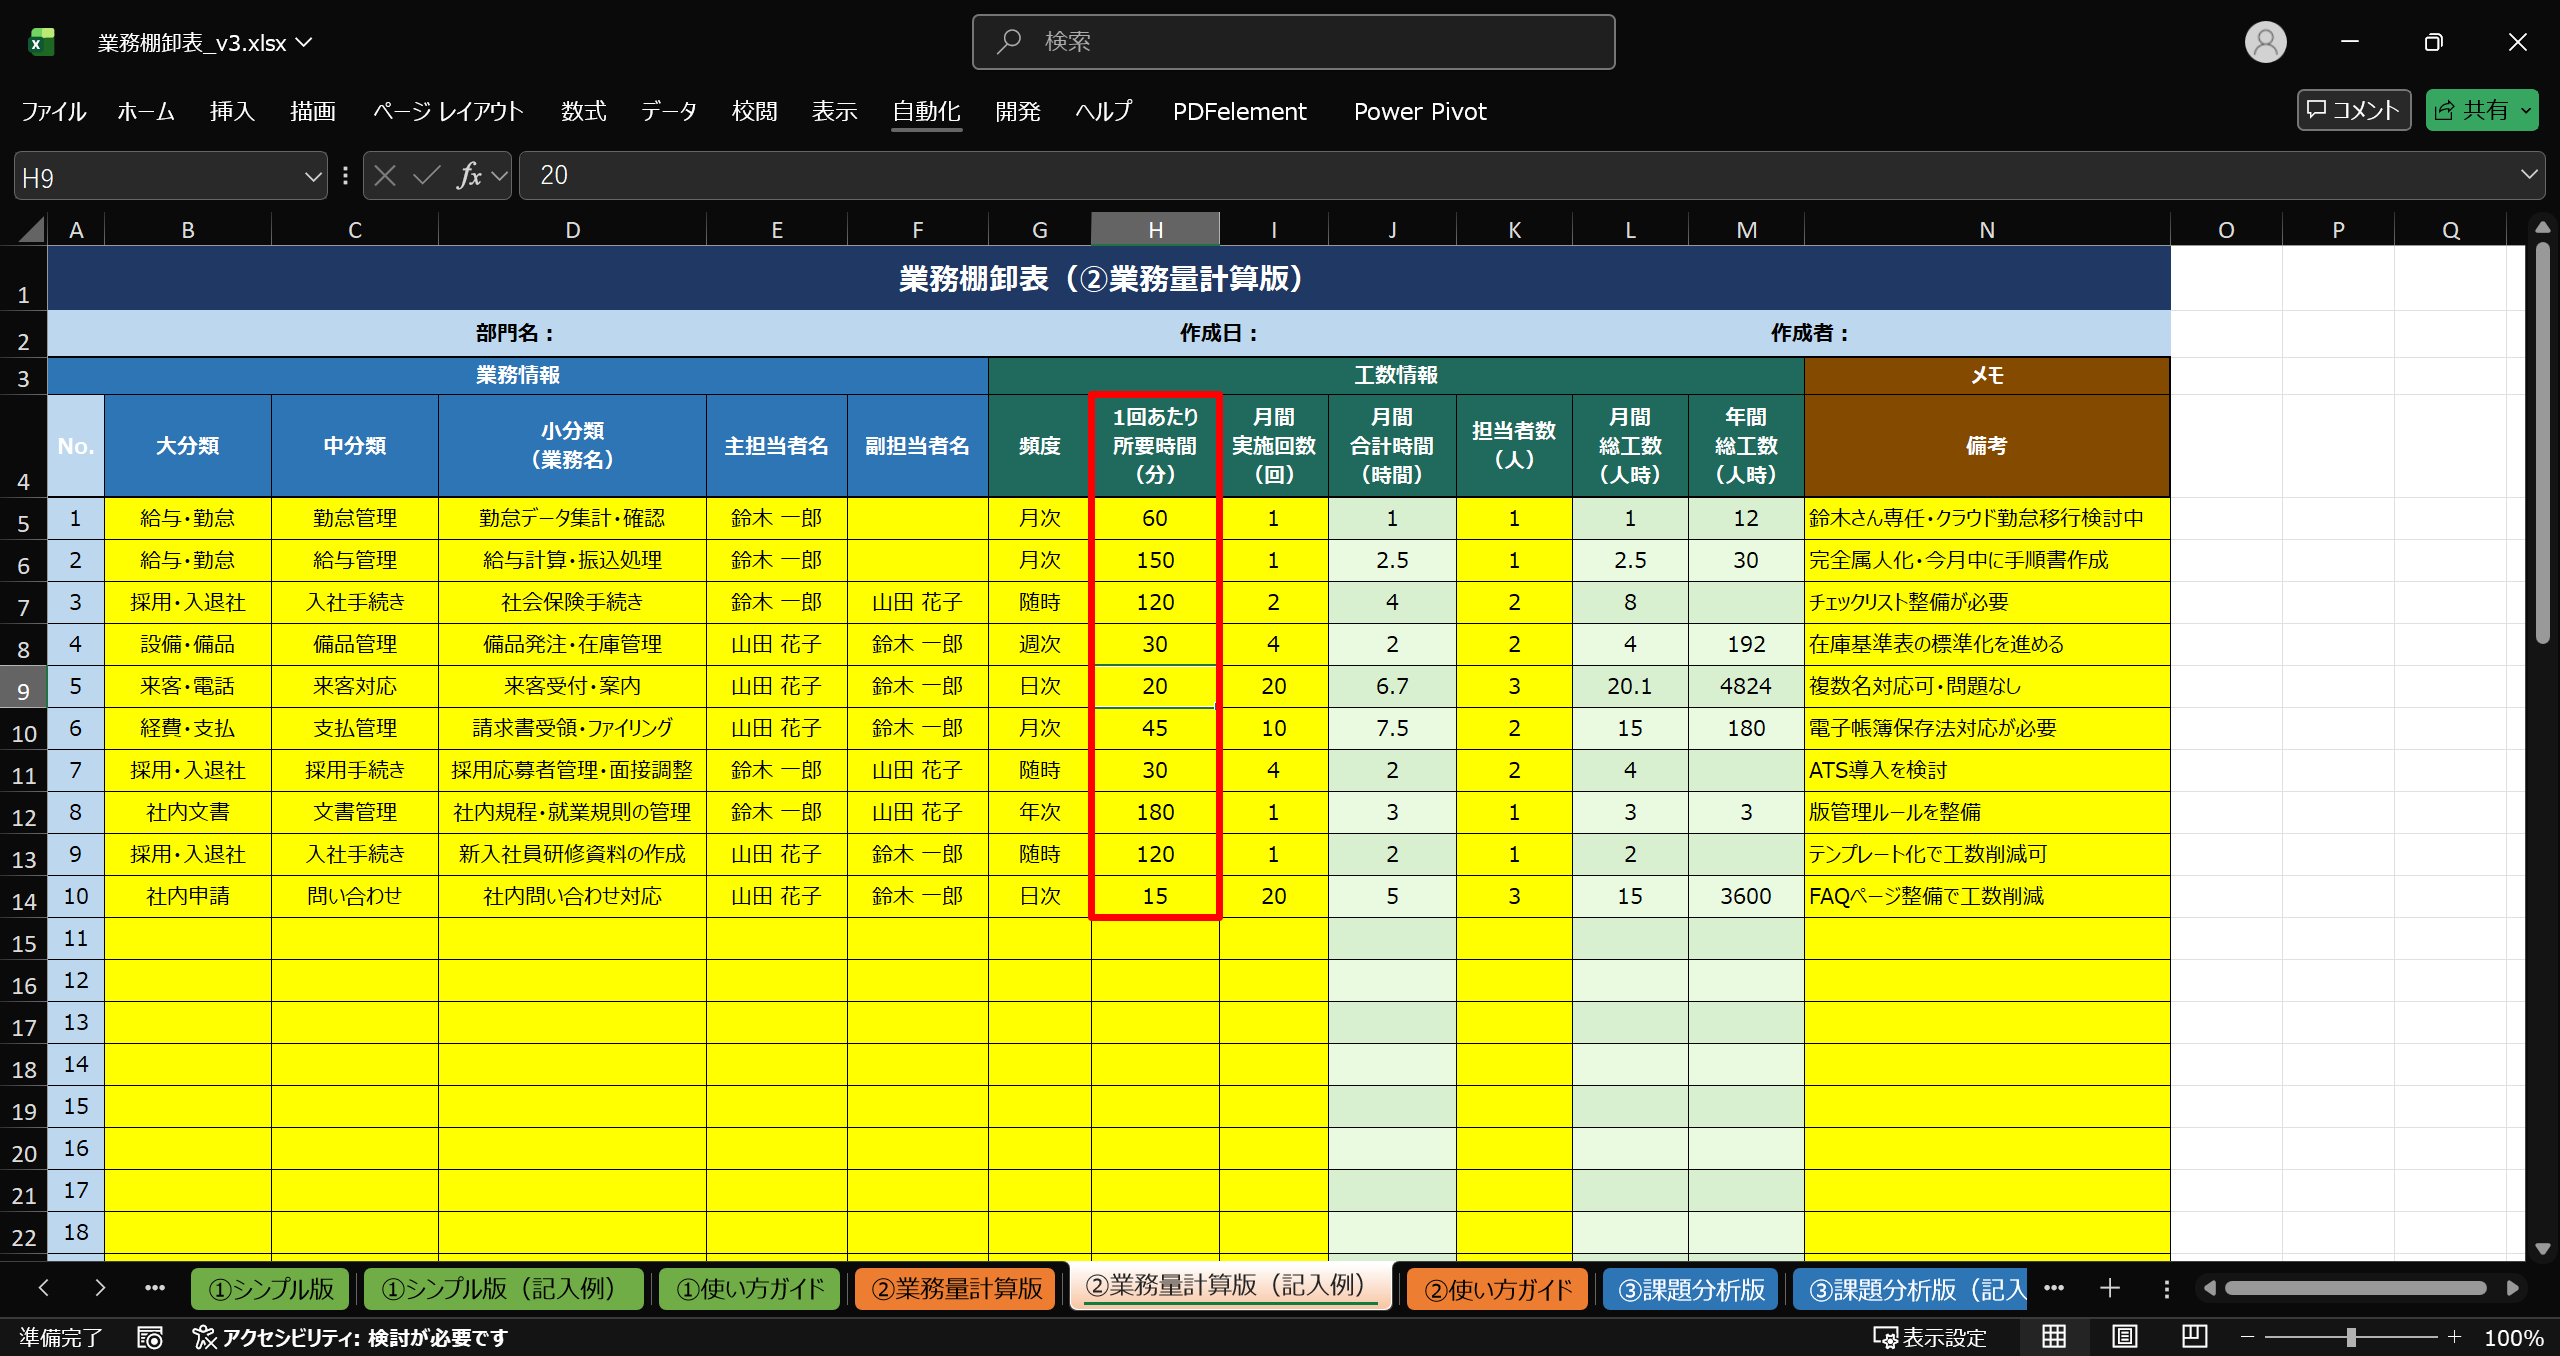Image resolution: width=2560 pixels, height=1356 pixels.
Task: Switch to Page Layout view icon
Action: 2124,1337
